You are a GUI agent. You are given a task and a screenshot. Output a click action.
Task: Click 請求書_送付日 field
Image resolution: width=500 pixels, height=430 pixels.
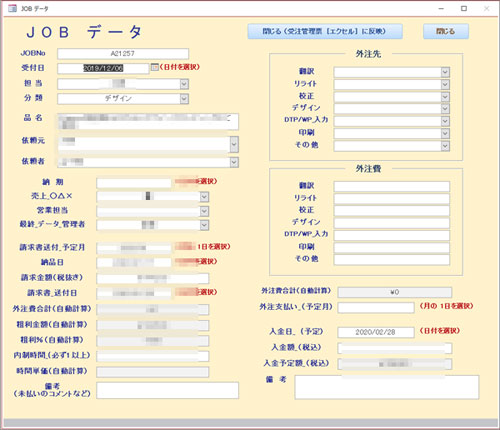(x=134, y=293)
